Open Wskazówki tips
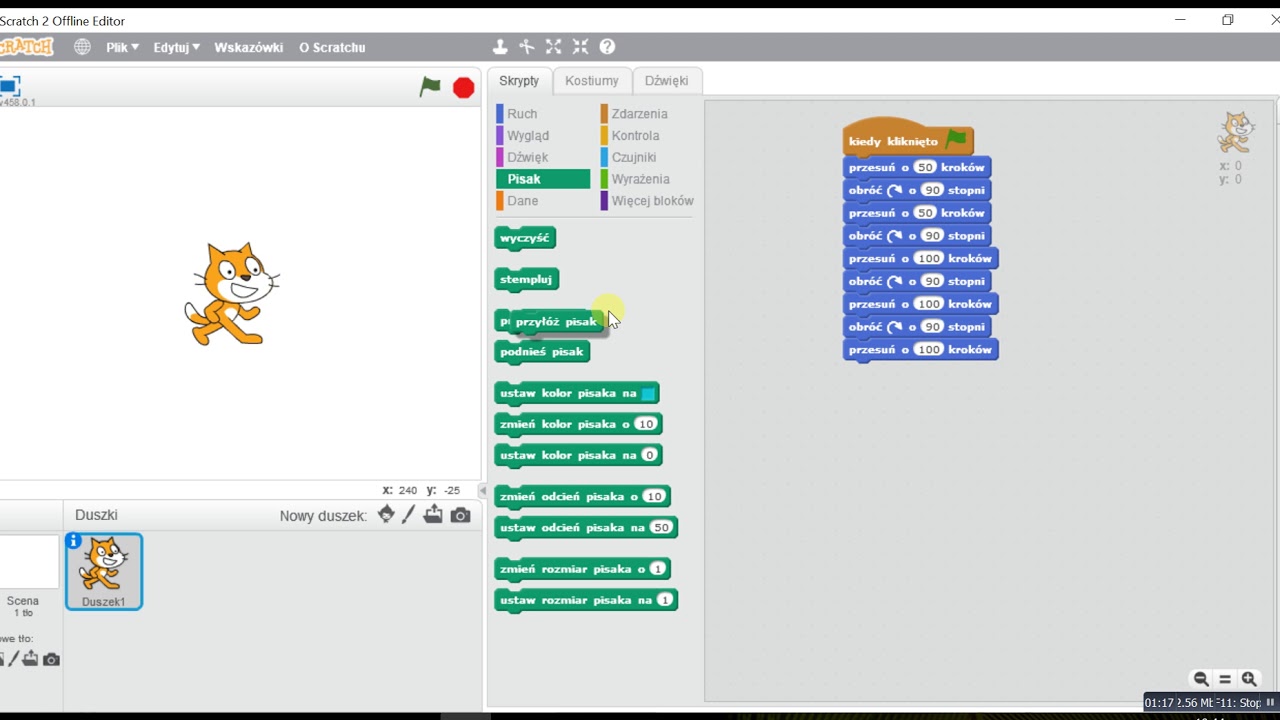Screen dimensions: 1280x720 click(x=248, y=47)
